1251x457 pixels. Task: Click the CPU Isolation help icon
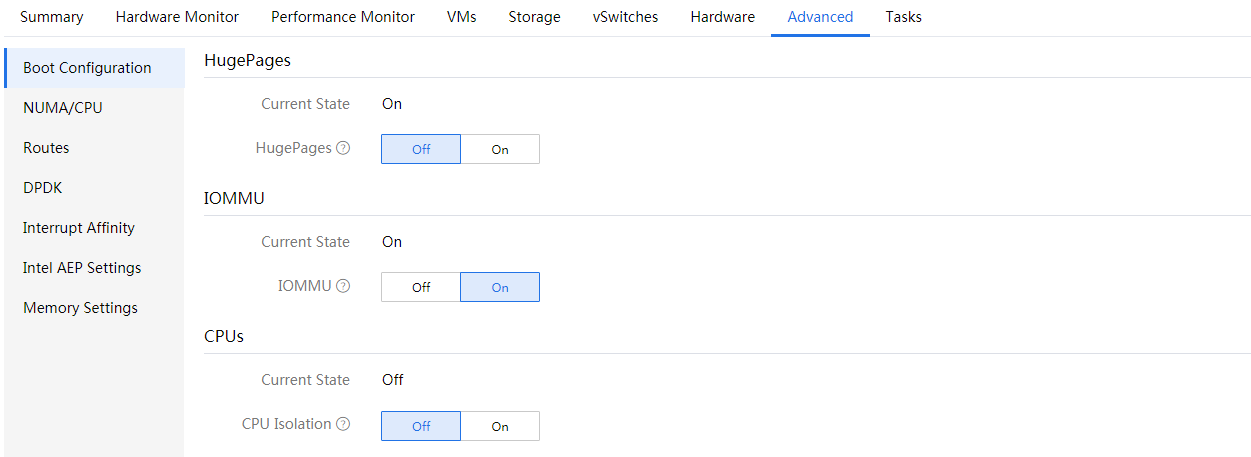click(x=343, y=424)
